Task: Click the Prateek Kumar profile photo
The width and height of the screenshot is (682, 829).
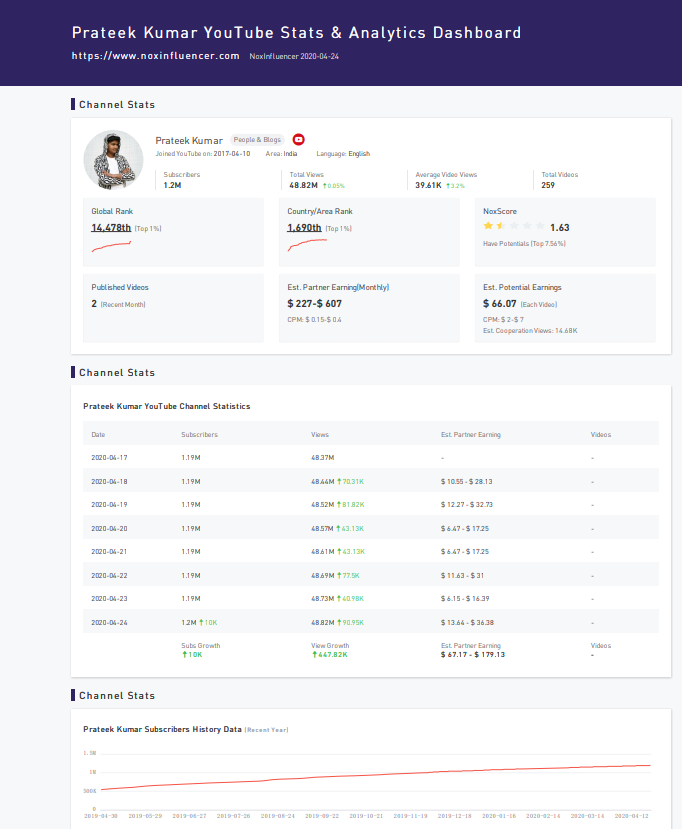Action: click(113, 160)
